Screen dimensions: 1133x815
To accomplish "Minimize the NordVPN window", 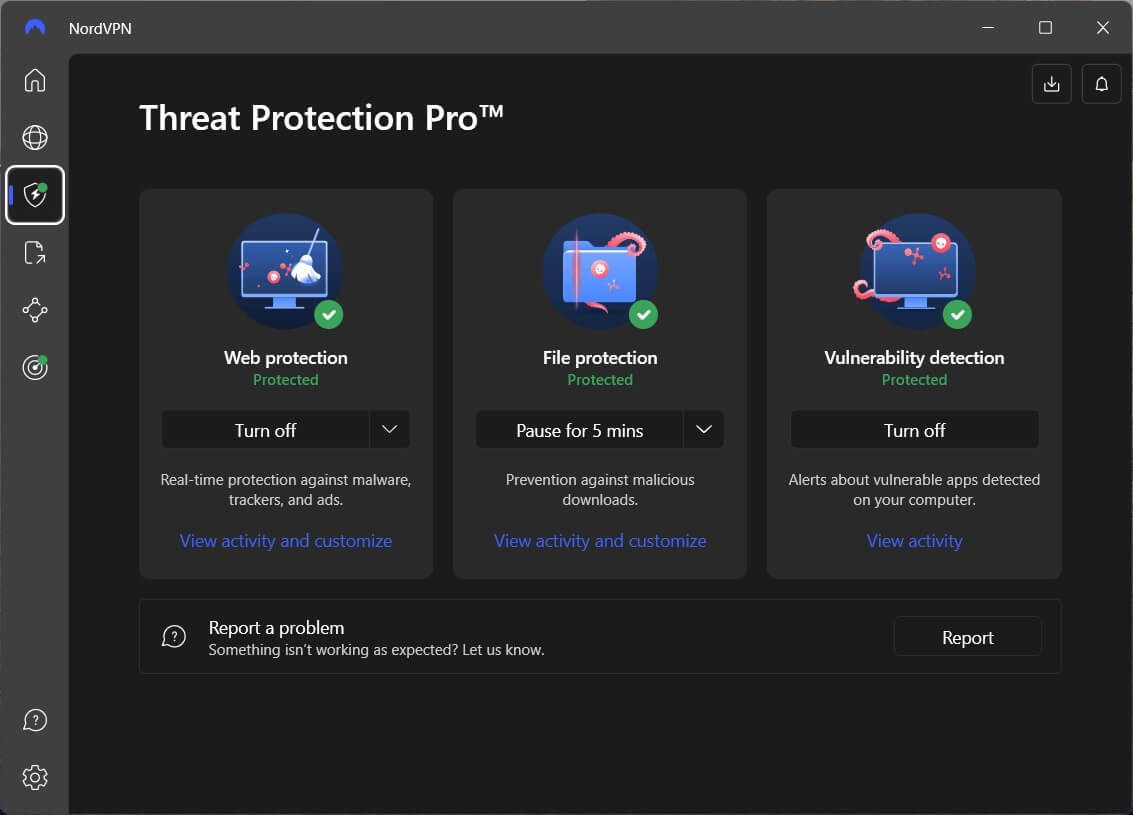I will point(988,27).
